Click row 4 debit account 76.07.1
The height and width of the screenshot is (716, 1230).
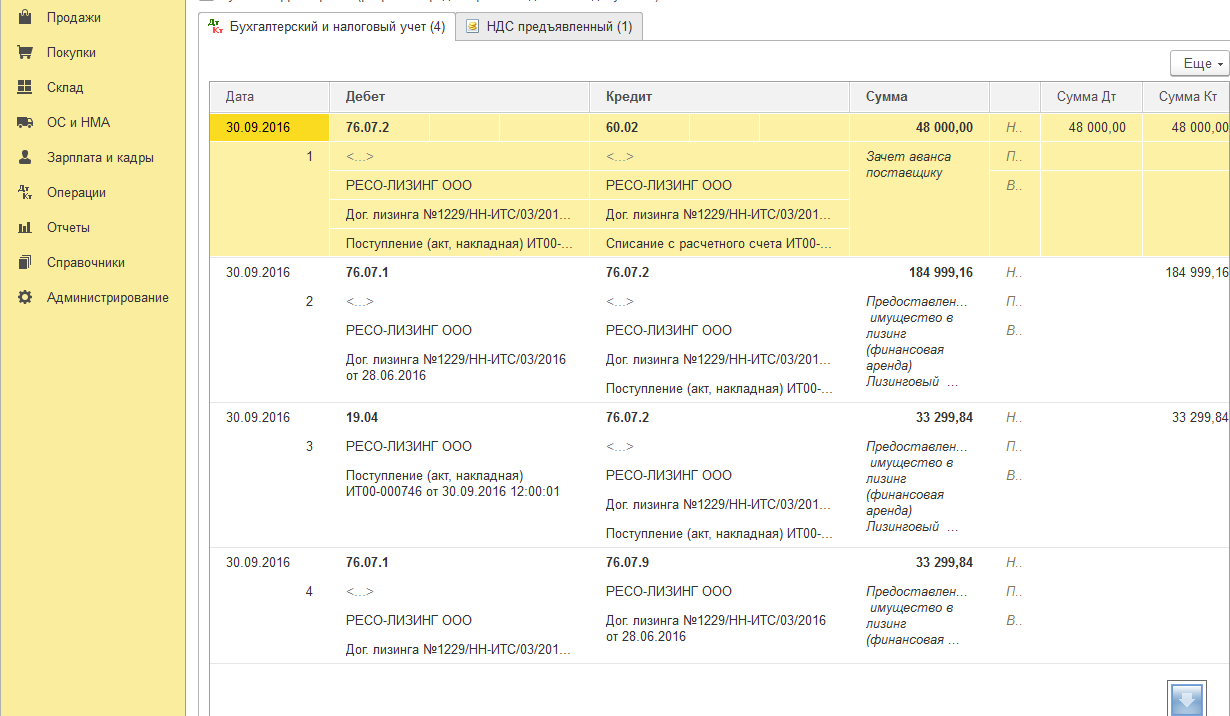(x=367, y=562)
